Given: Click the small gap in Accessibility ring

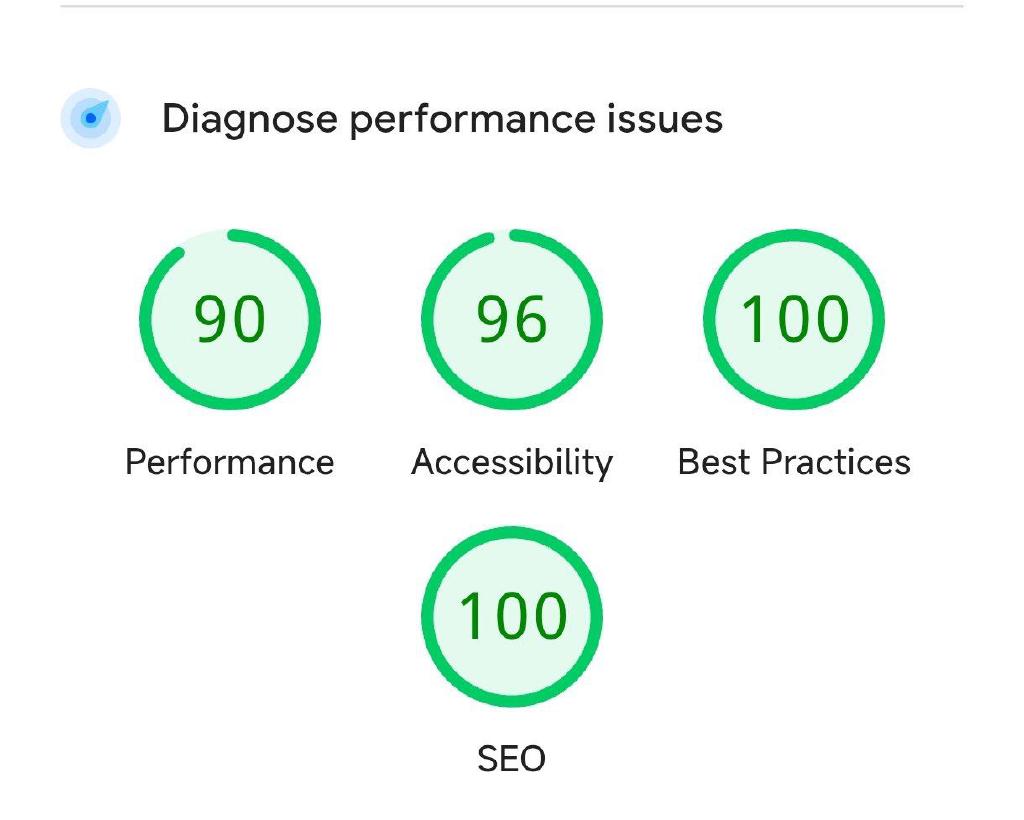Looking at the screenshot, I should click(501, 236).
